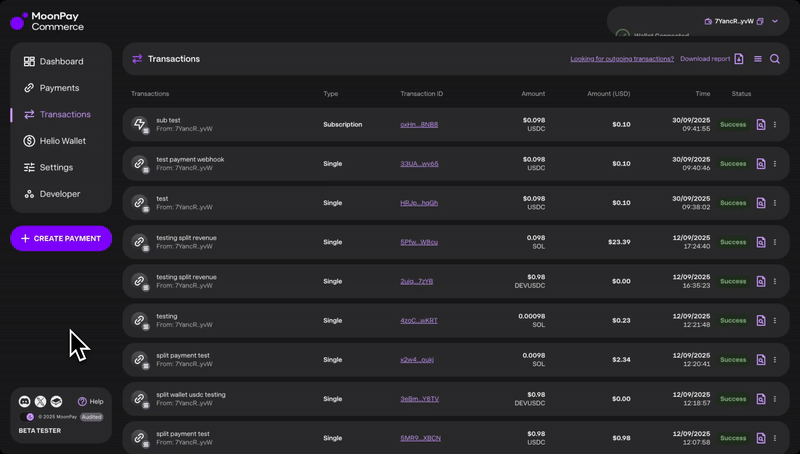View details icon for 09:38:02 'test' row

[x=761, y=203]
